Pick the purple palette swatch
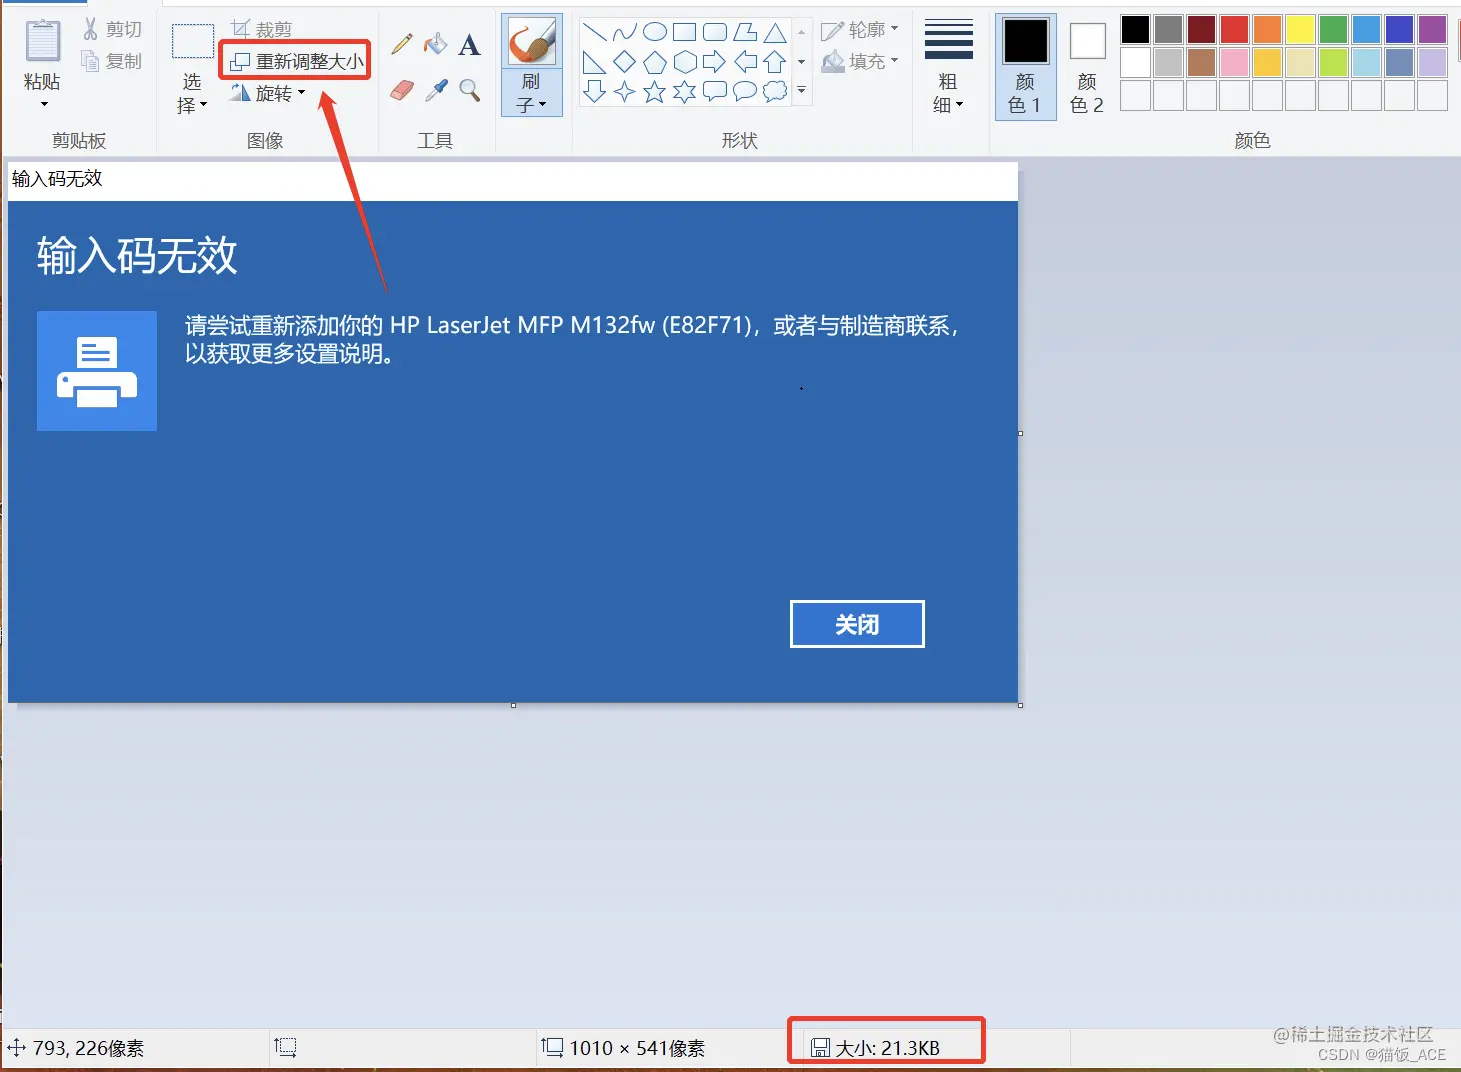This screenshot has width=1461, height=1072. point(1432,30)
